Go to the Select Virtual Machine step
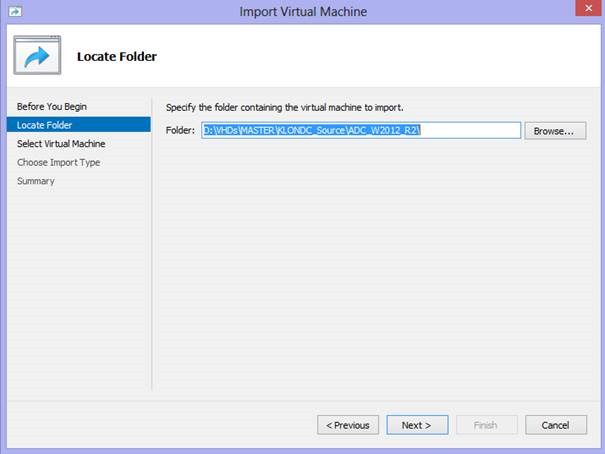The height and width of the screenshot is (454, 605). (61, 143)
